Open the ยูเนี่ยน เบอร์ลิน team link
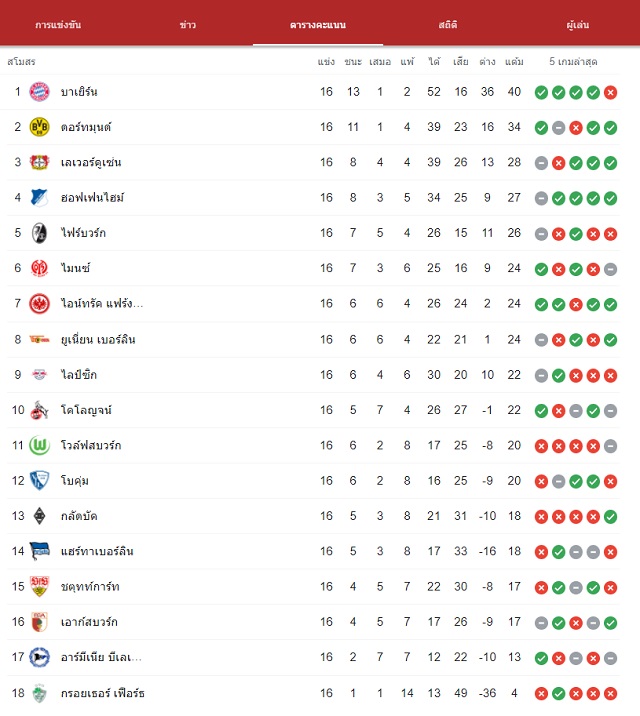640x716 pixels. [98, 340]
